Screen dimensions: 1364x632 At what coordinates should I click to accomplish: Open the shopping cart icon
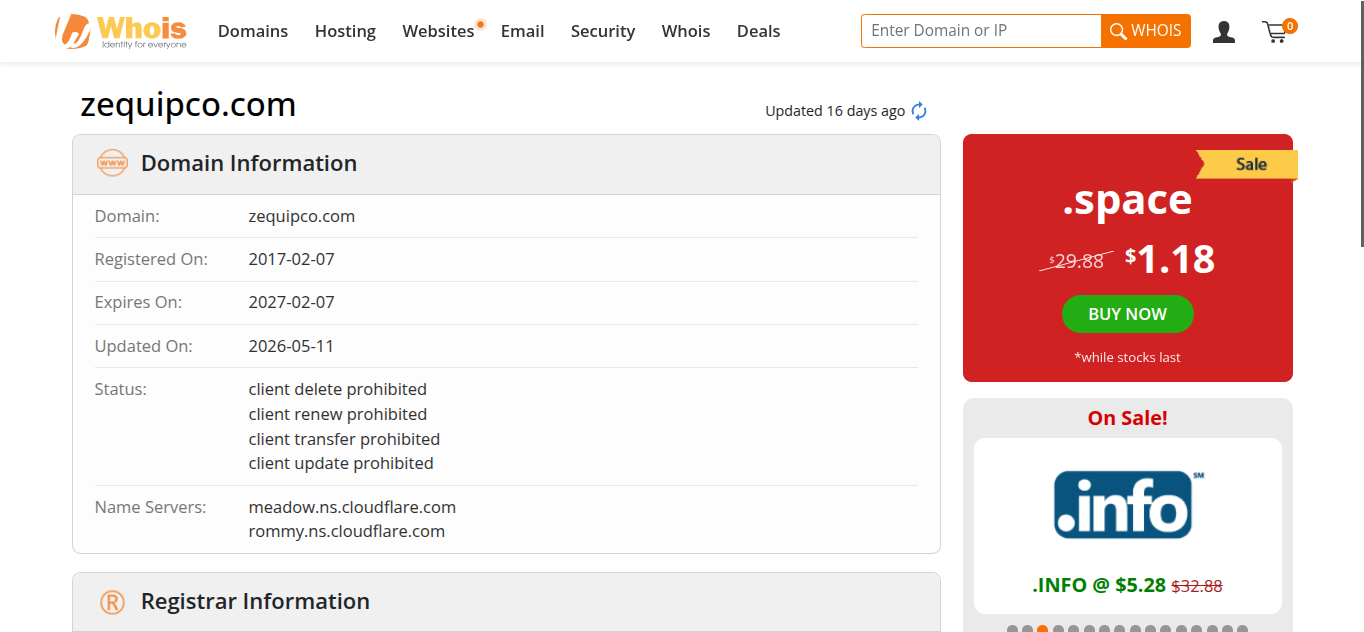[x=1278, y=31]
